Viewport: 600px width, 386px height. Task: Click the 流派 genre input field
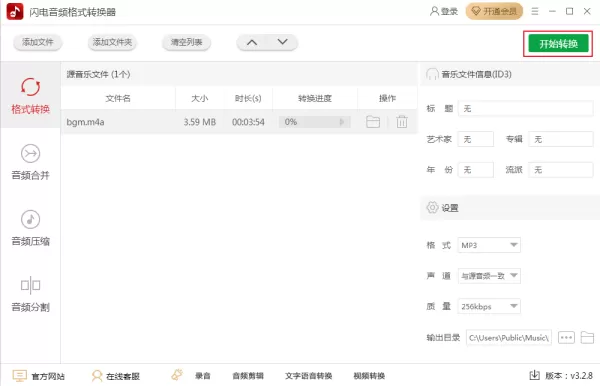tap(561, 170)
